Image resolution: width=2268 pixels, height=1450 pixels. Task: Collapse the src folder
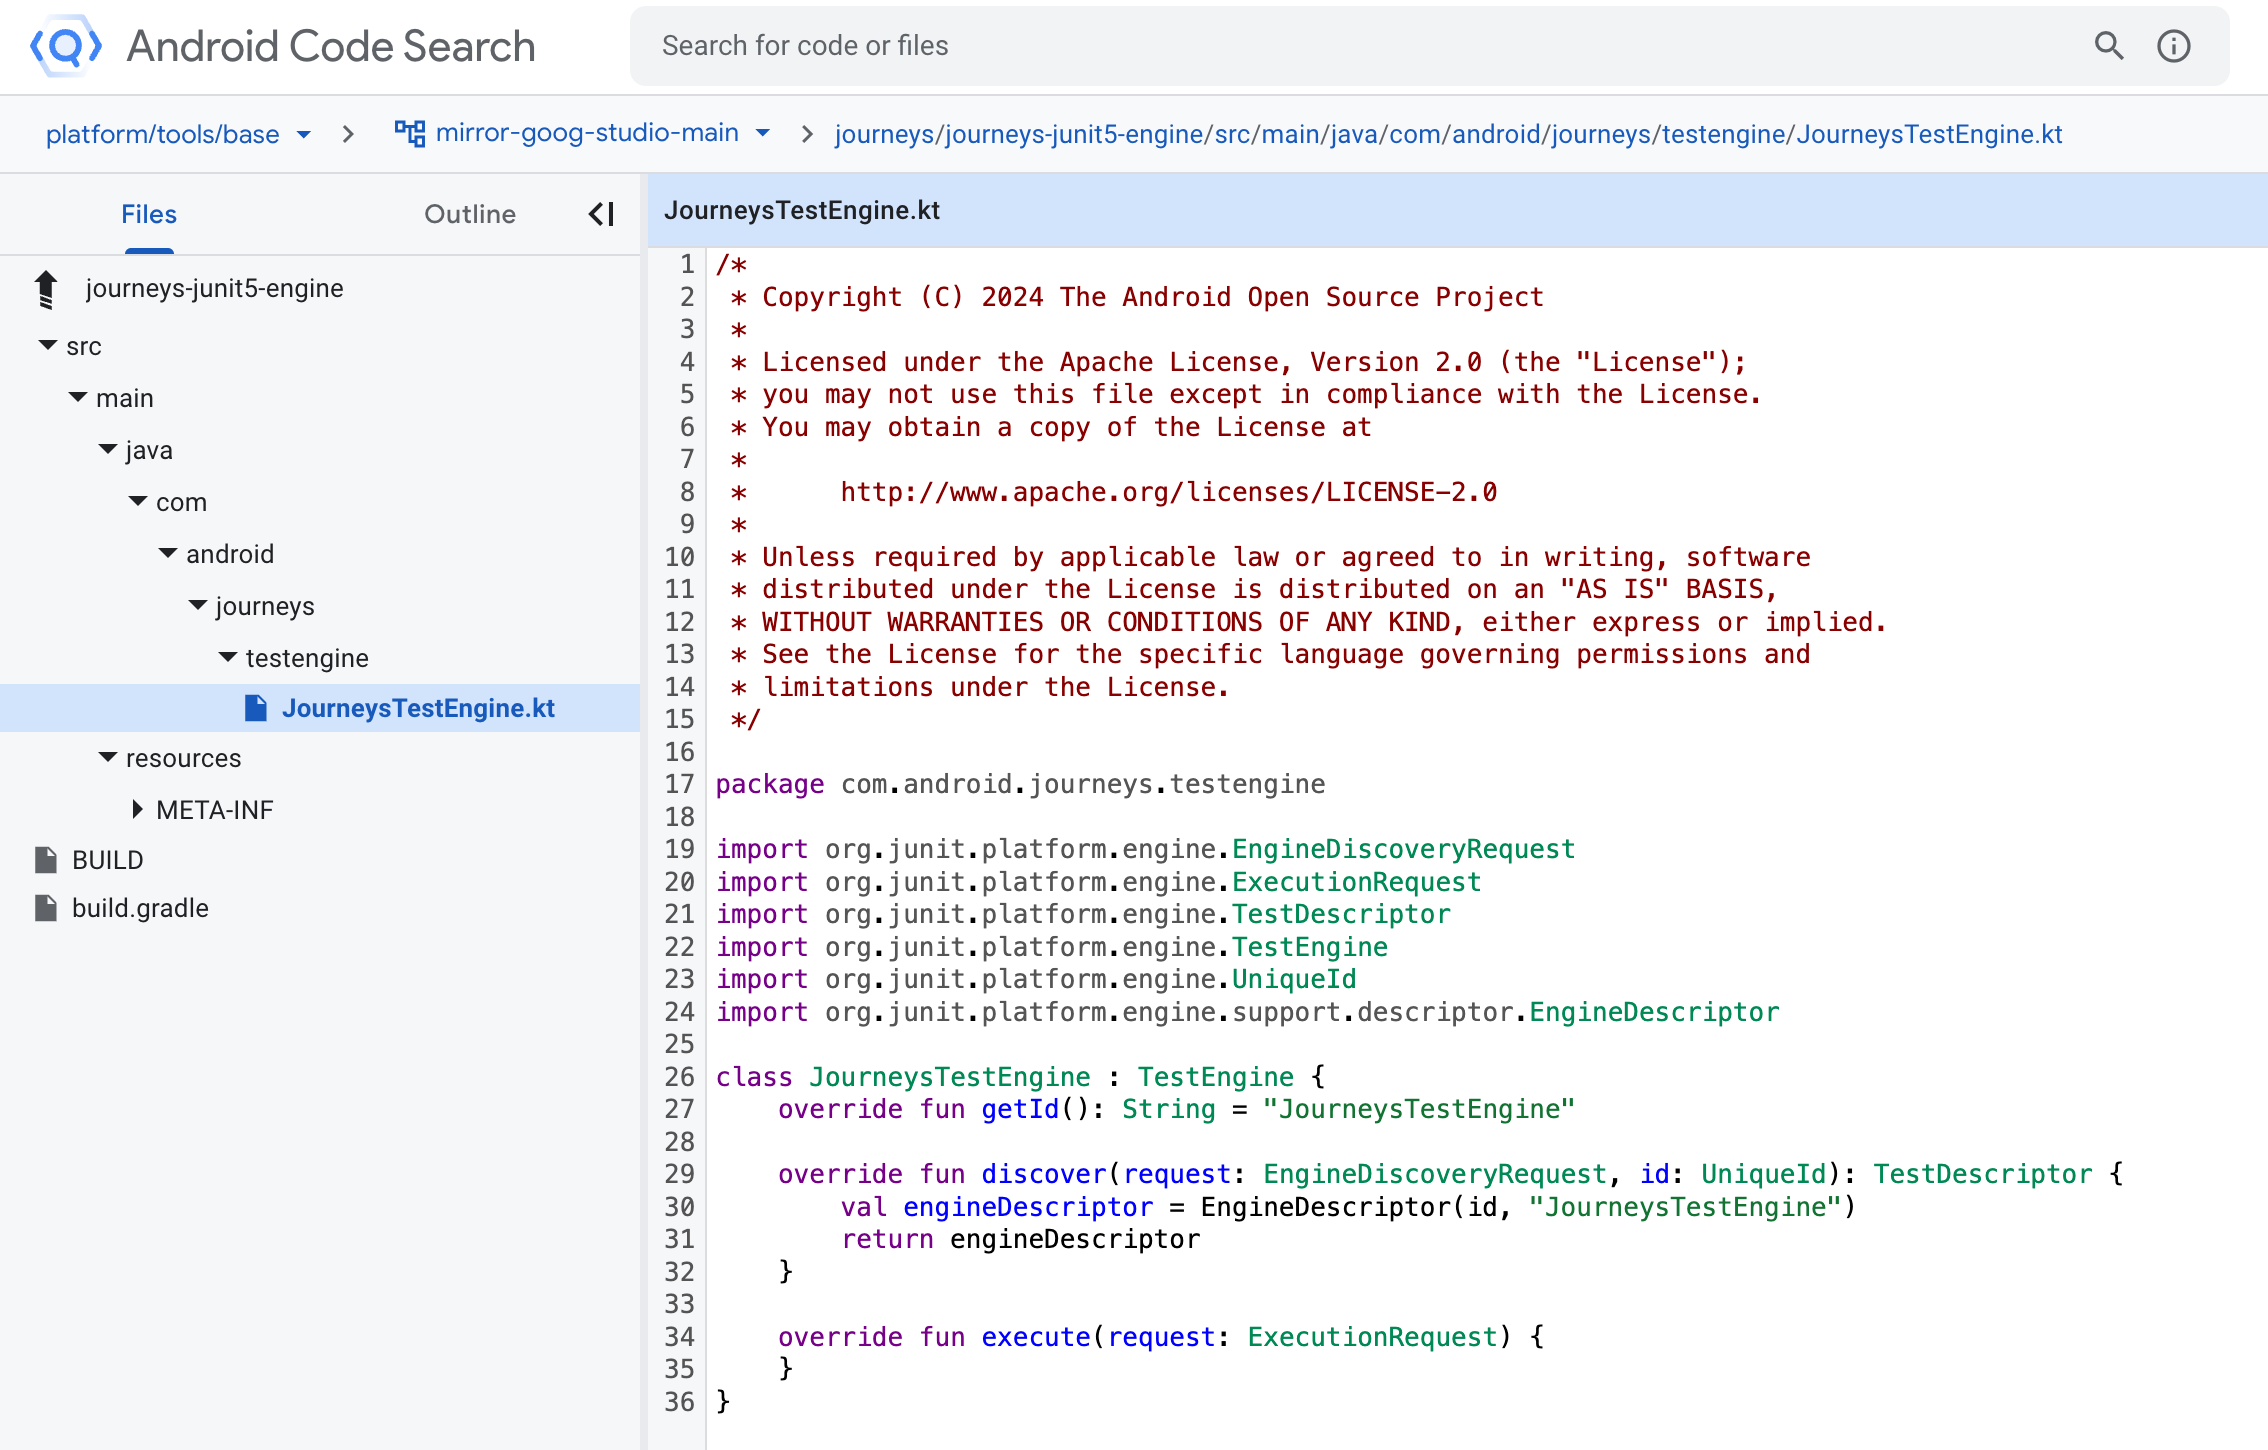click(x=48, y=346)
